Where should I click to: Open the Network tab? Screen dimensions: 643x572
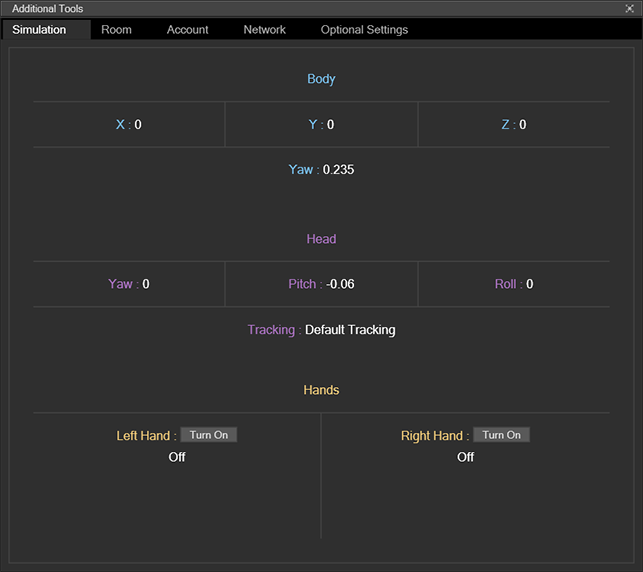[264, 30]
